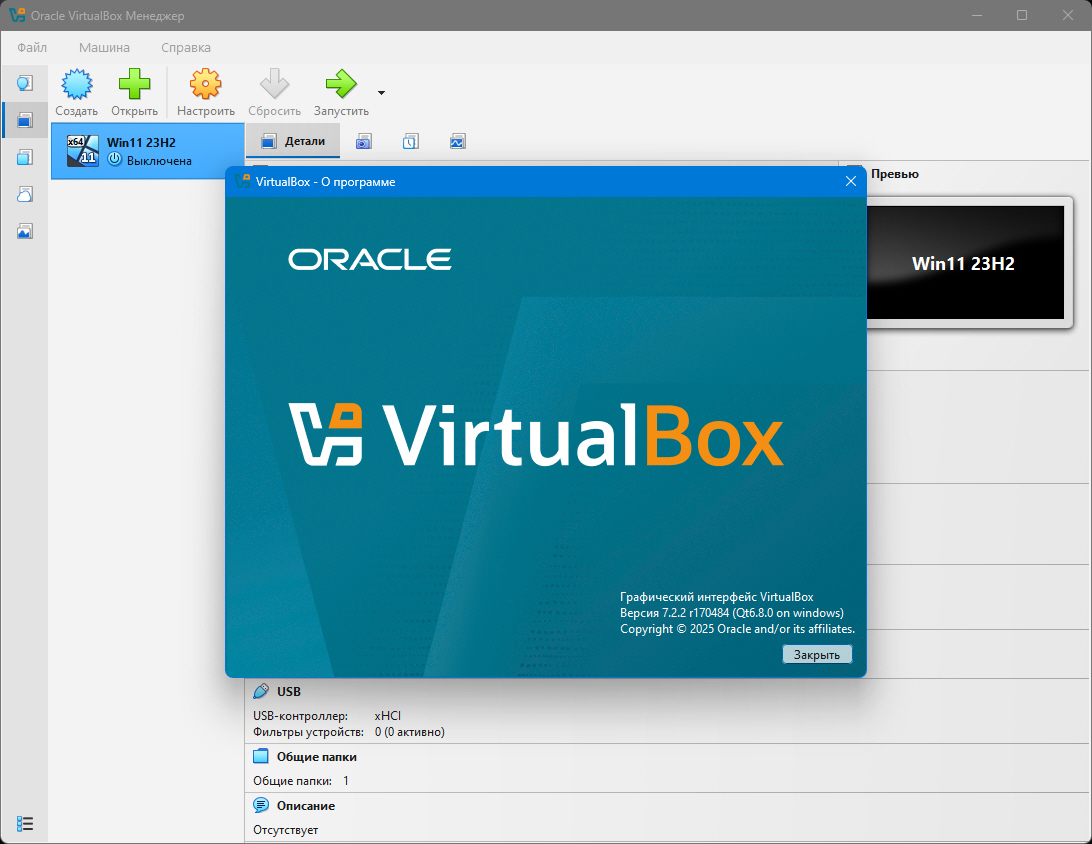Open the chart-picture icon section in the left sidebar
The image size is (1092, 844).
coord(24,231)
